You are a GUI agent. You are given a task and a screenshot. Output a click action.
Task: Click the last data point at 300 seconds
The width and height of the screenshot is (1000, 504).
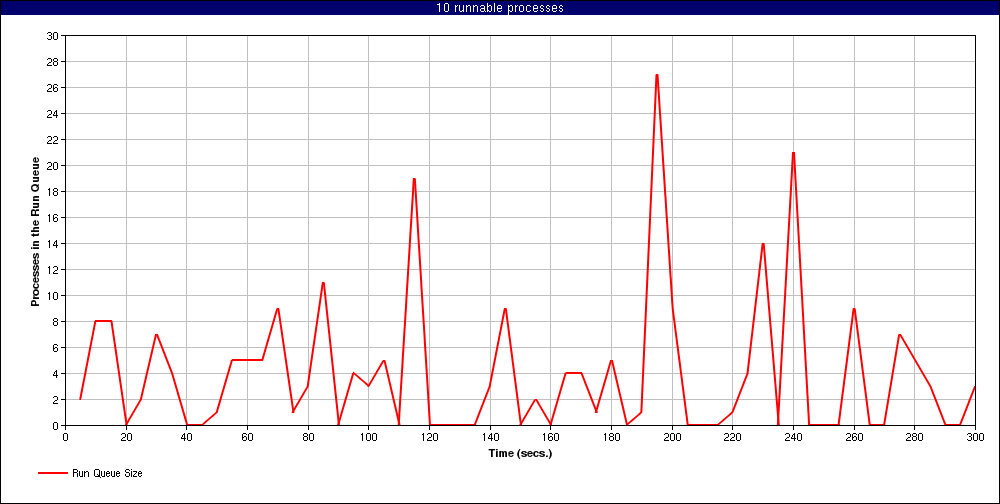pos(974,387)
